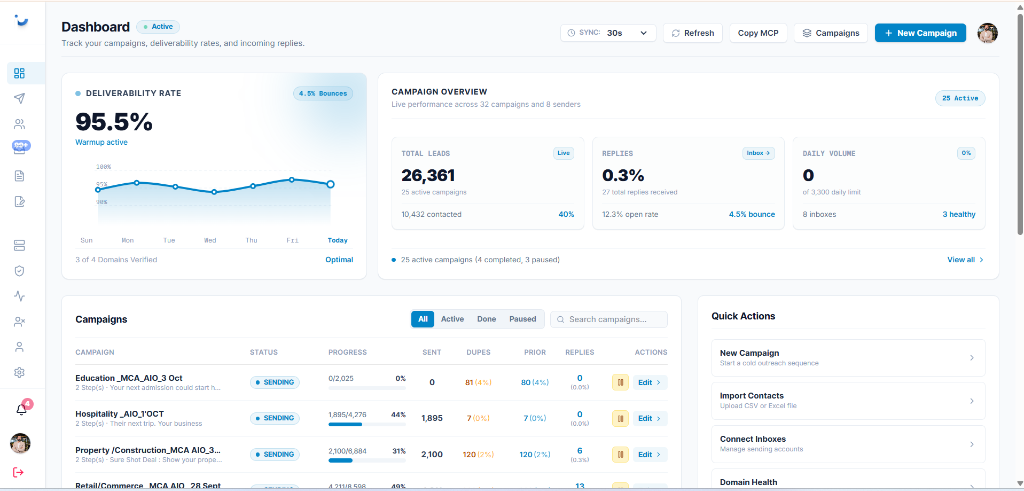Click the 25 Active badge
This screenshot has height=491, width=1024.
tap(960, 98)
